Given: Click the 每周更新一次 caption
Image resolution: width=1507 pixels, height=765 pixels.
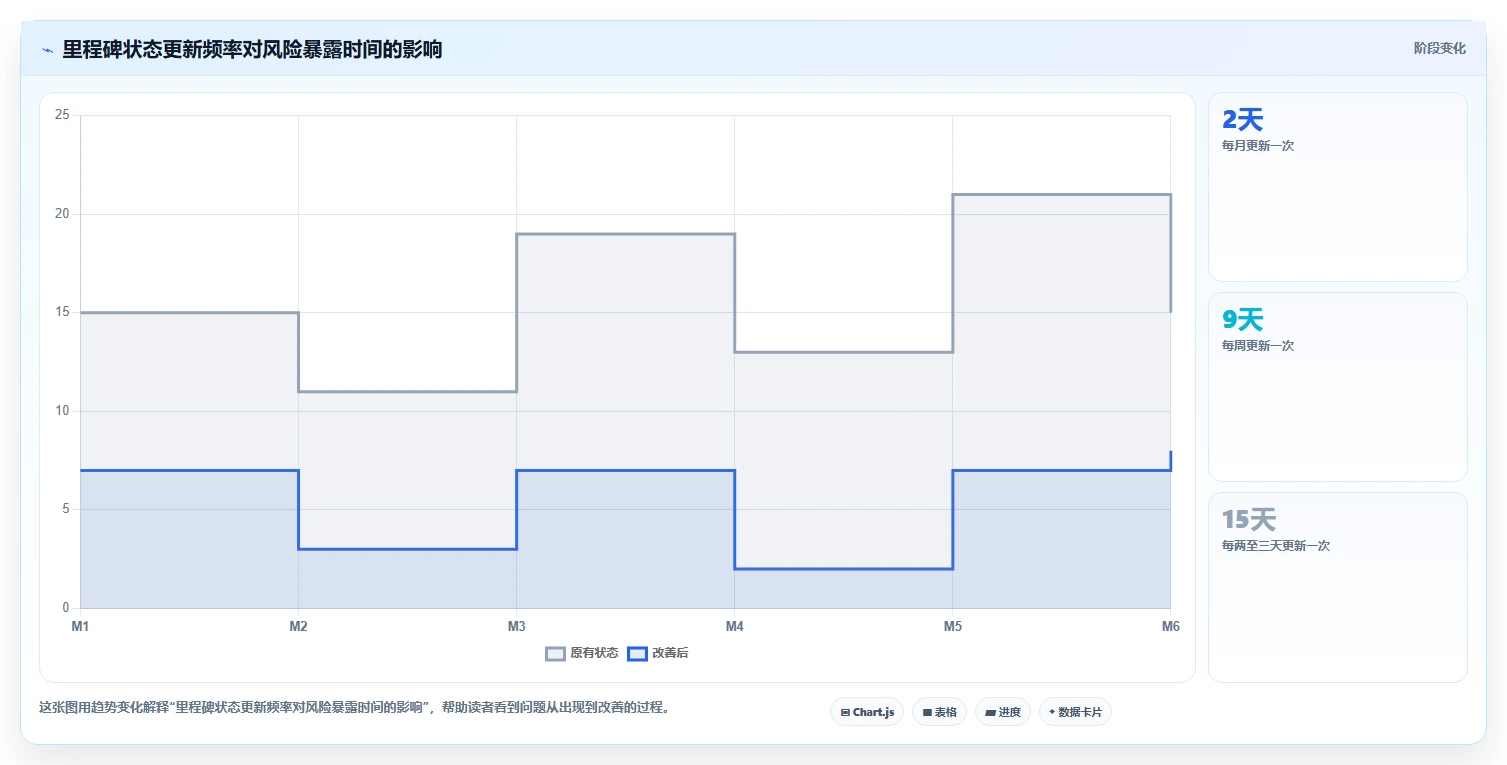Looking at the screenshot, I should click(1258, 346).
